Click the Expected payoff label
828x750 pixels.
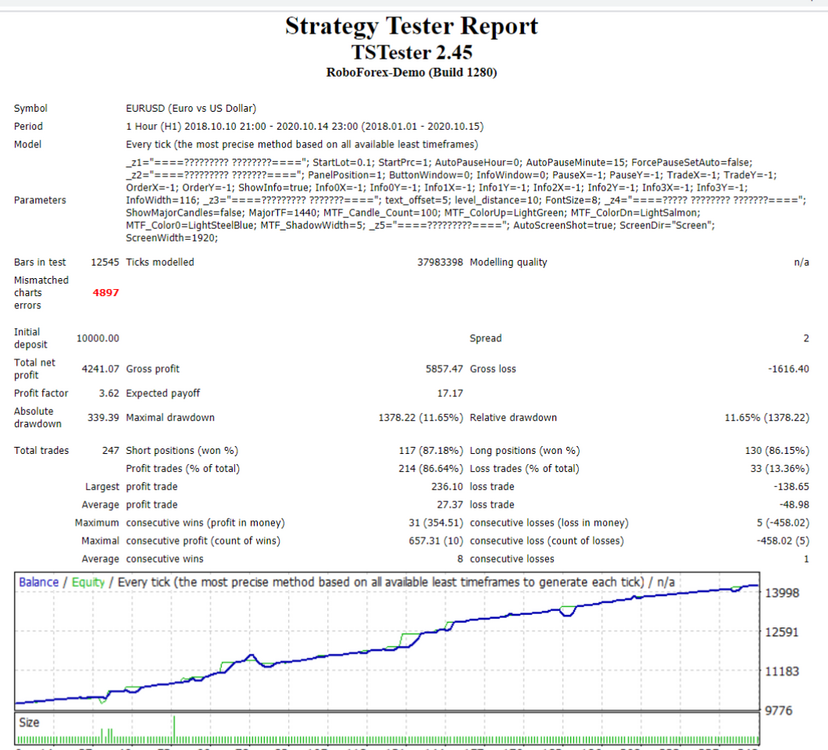coord(163,393)
